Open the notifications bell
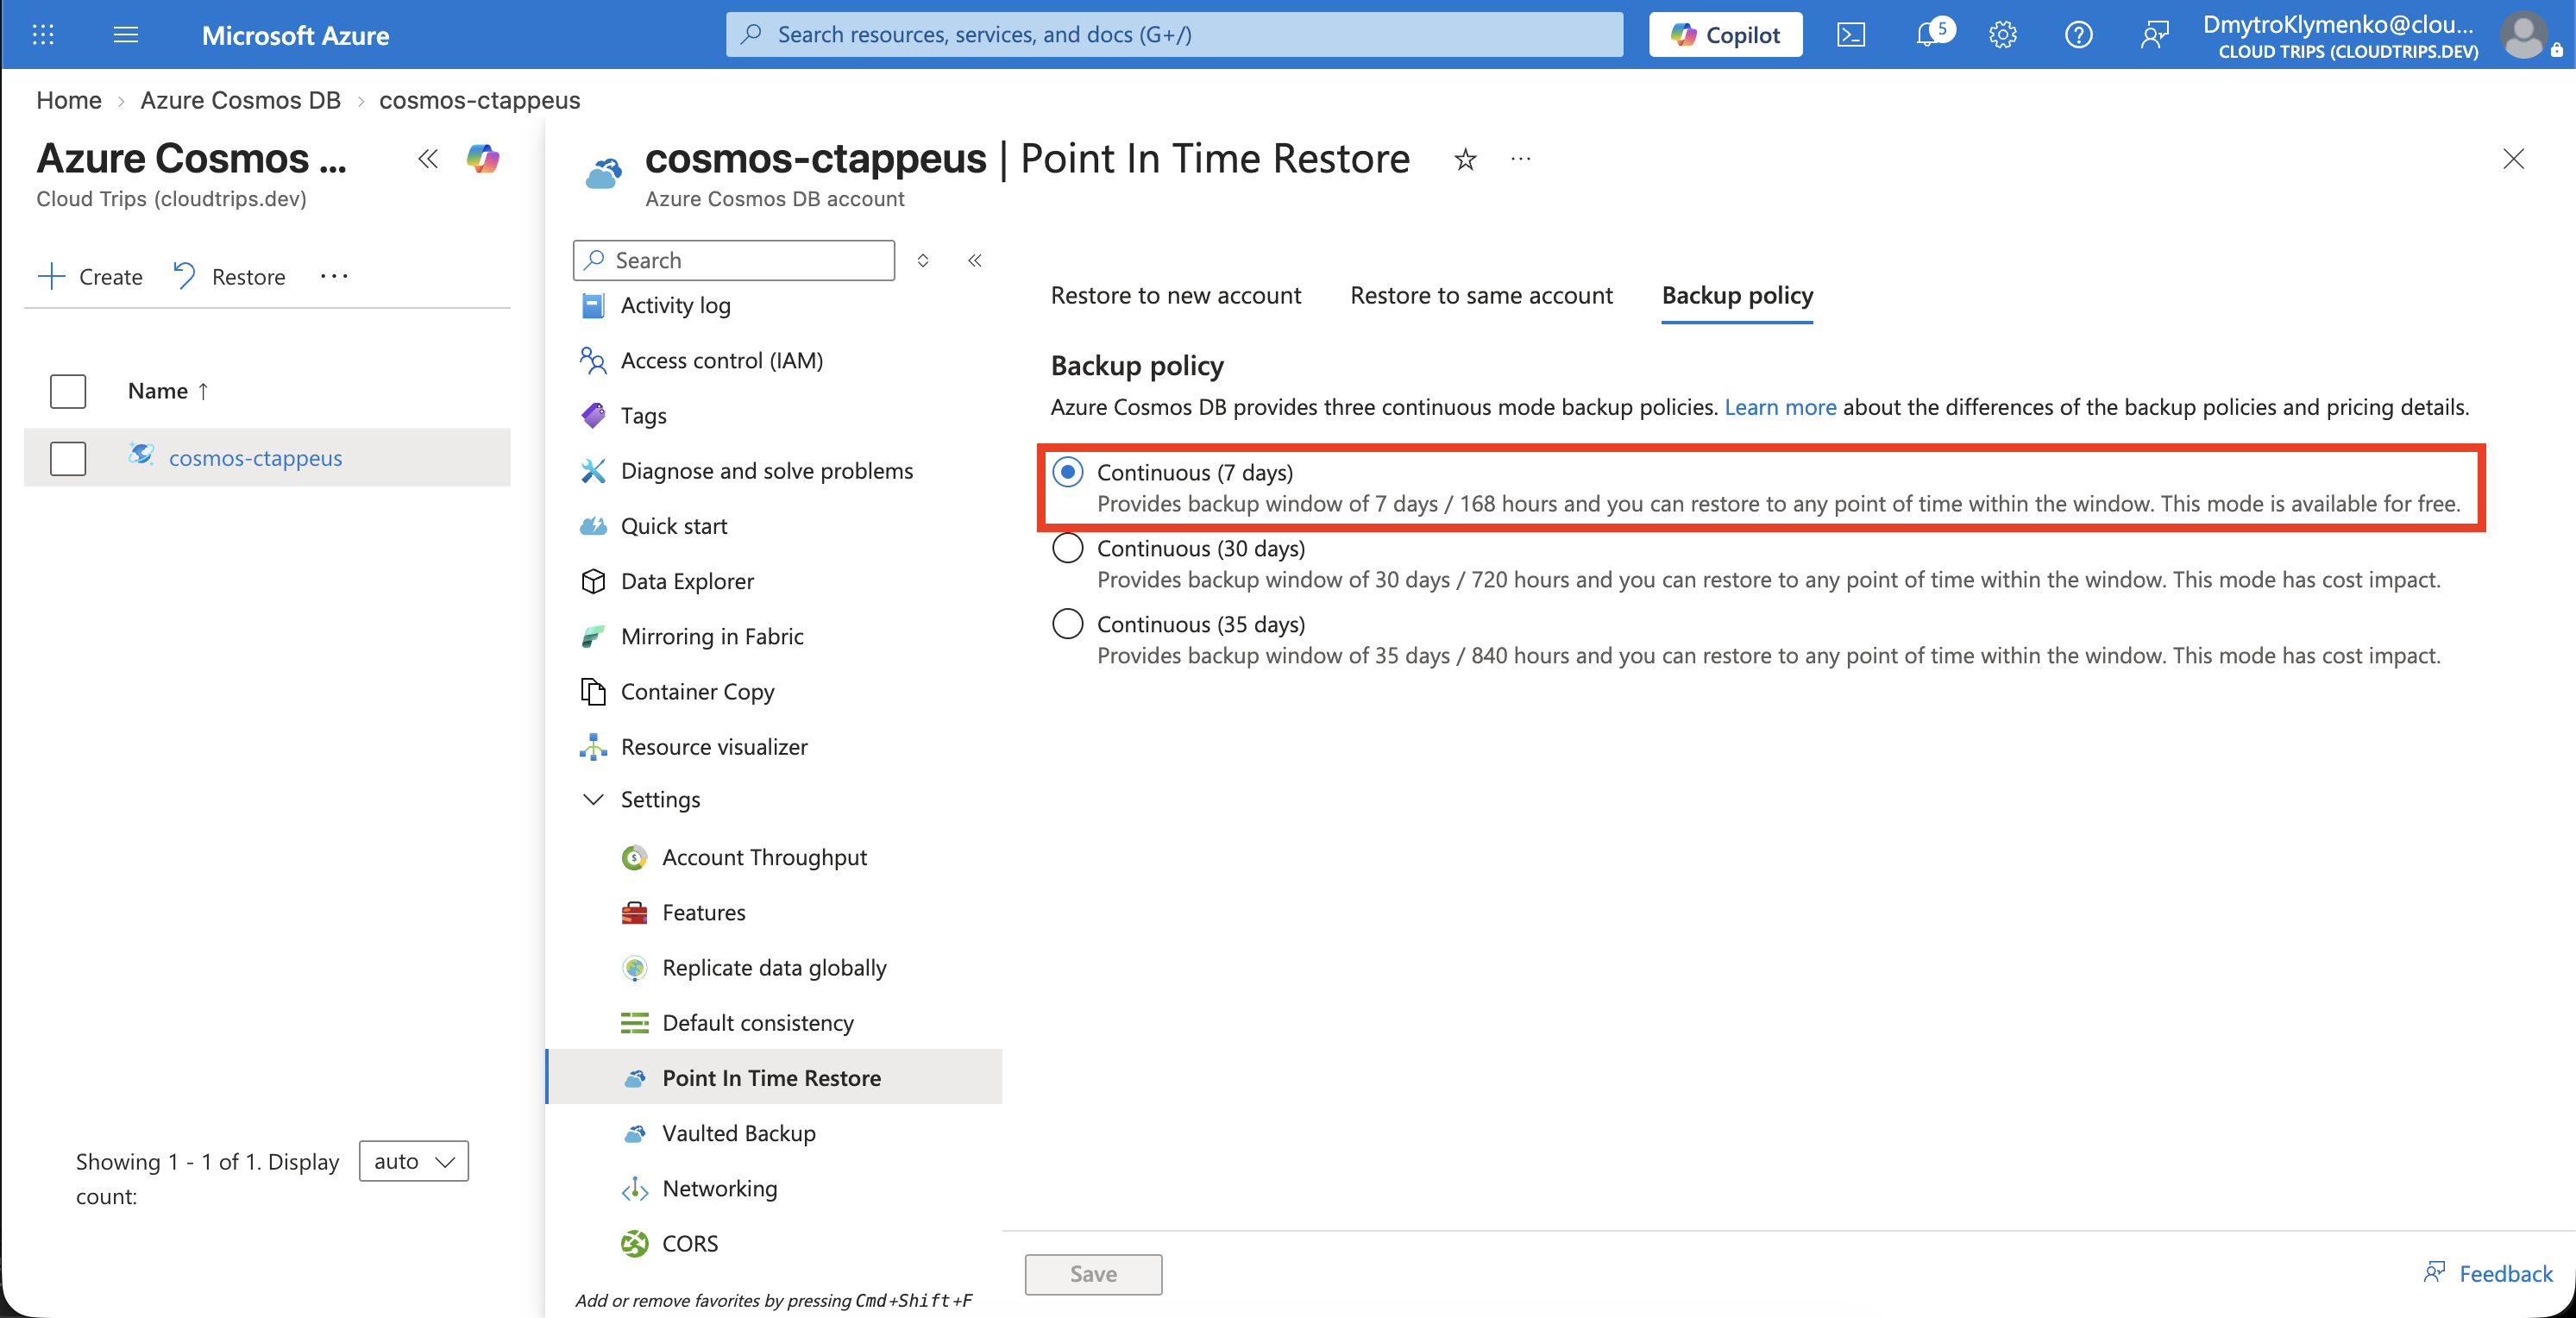This screenshot has width=2576, height=1318. (x=1928, y=35)
